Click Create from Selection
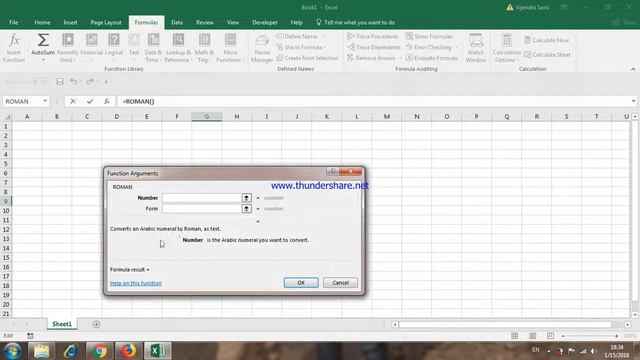 [307, 58]
